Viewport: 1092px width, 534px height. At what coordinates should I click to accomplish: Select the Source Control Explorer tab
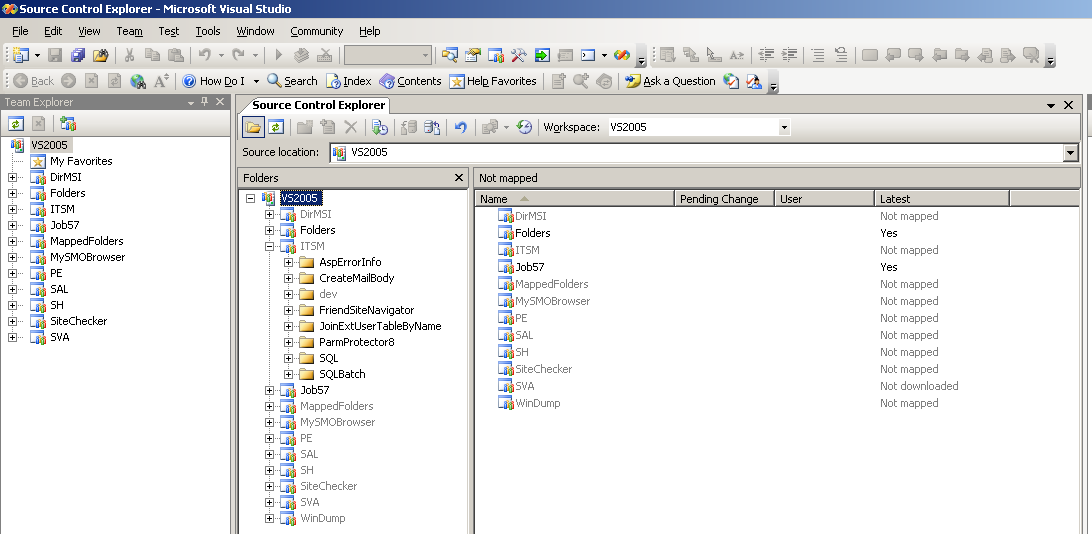click(318, 105)
